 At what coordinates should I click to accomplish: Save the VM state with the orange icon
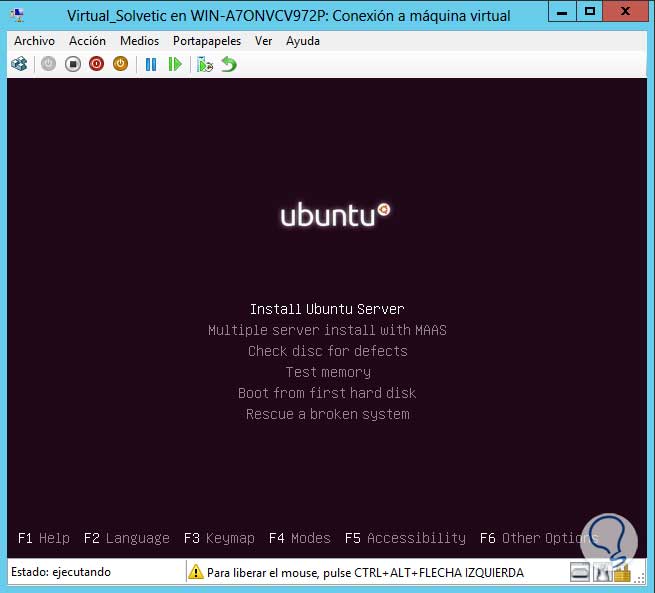pos(120,64)
